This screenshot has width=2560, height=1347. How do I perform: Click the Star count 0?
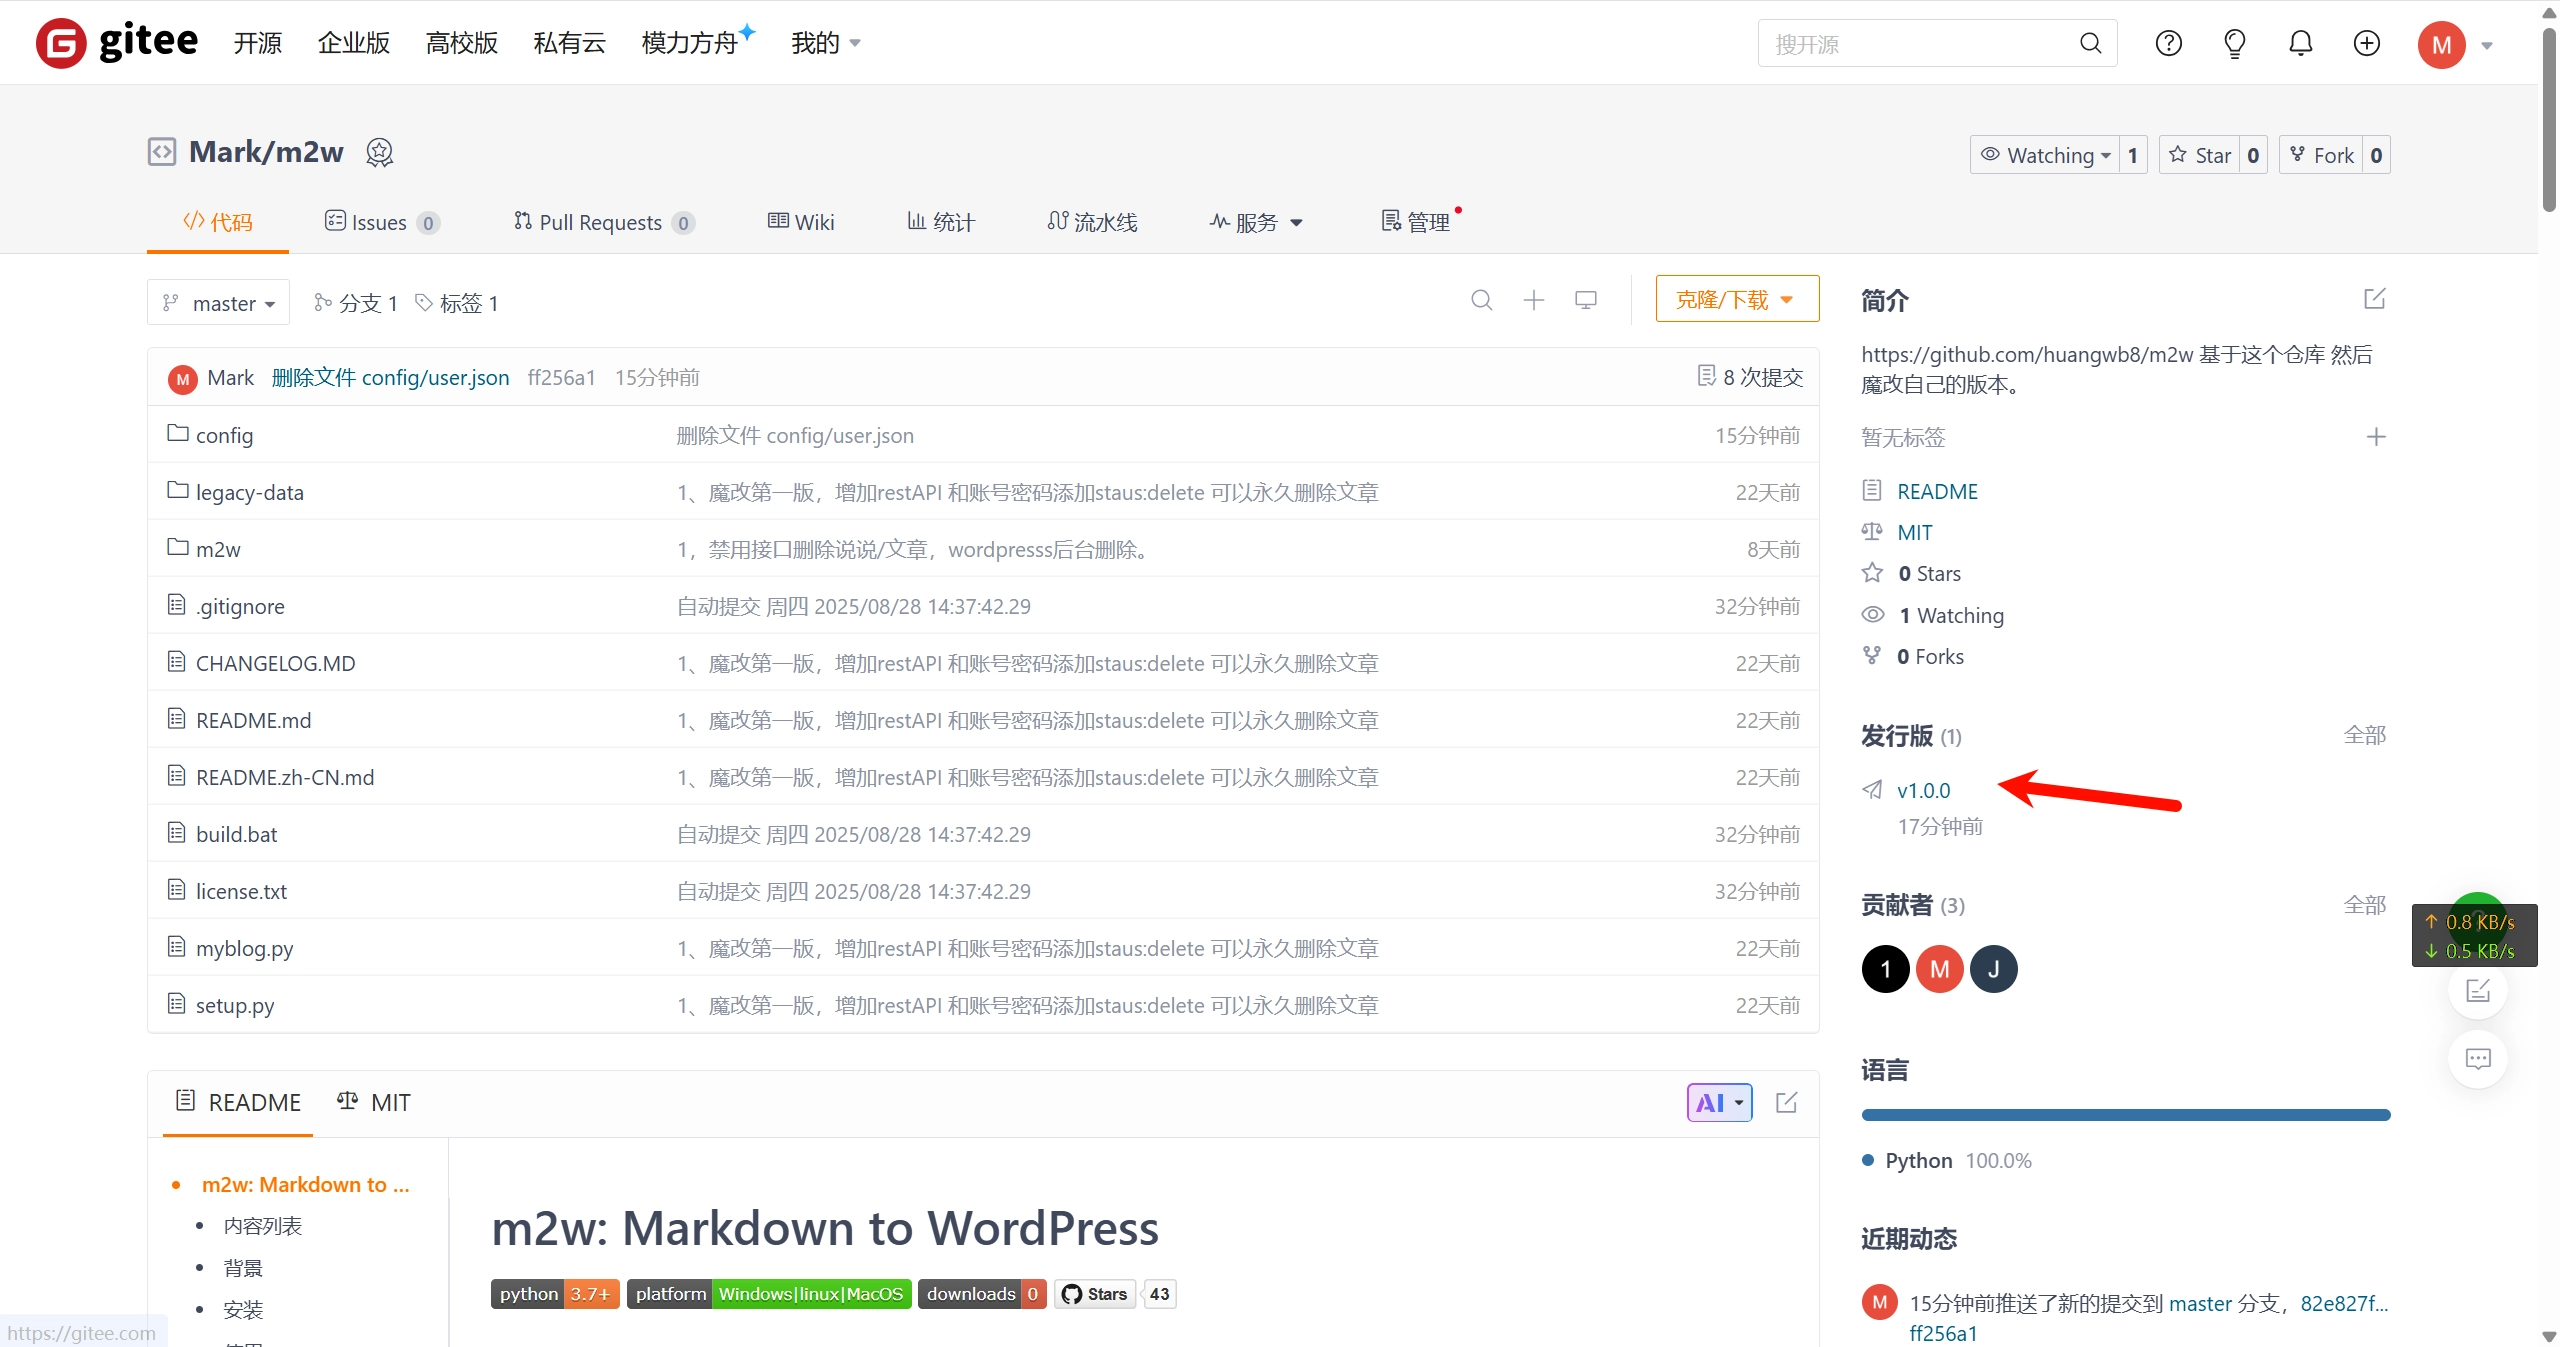[2253, 155]
